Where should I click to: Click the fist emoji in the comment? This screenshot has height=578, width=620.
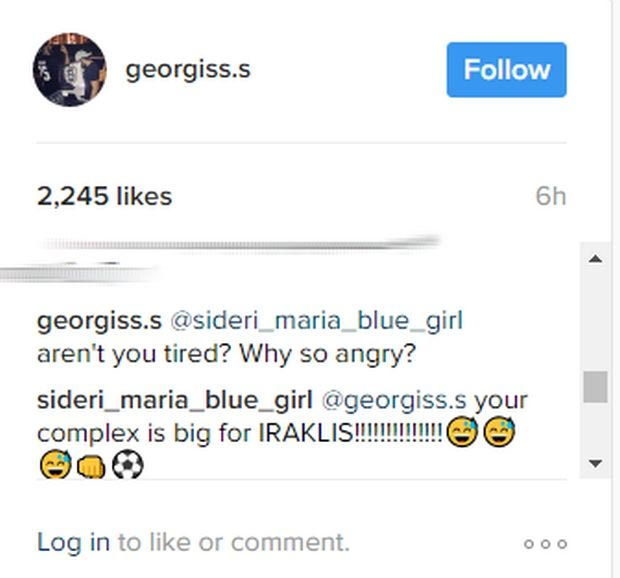[x=92, y=466]
